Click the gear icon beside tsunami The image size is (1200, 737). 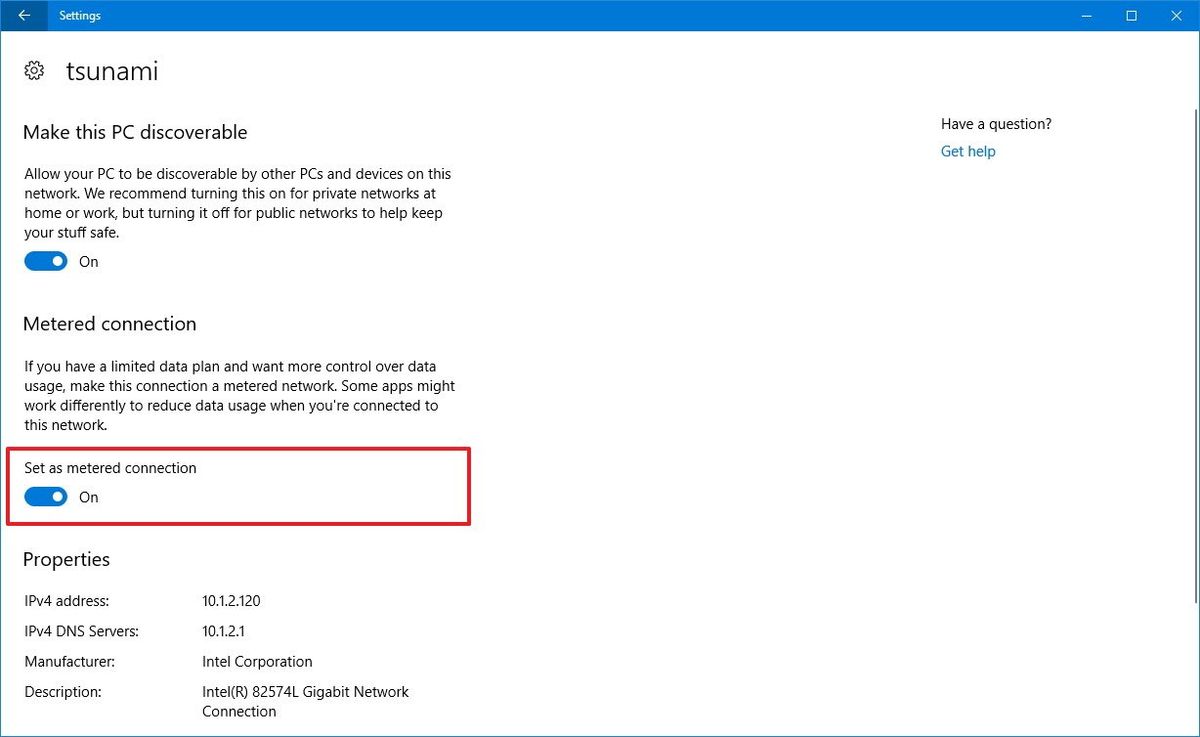(x=34, y=70)
